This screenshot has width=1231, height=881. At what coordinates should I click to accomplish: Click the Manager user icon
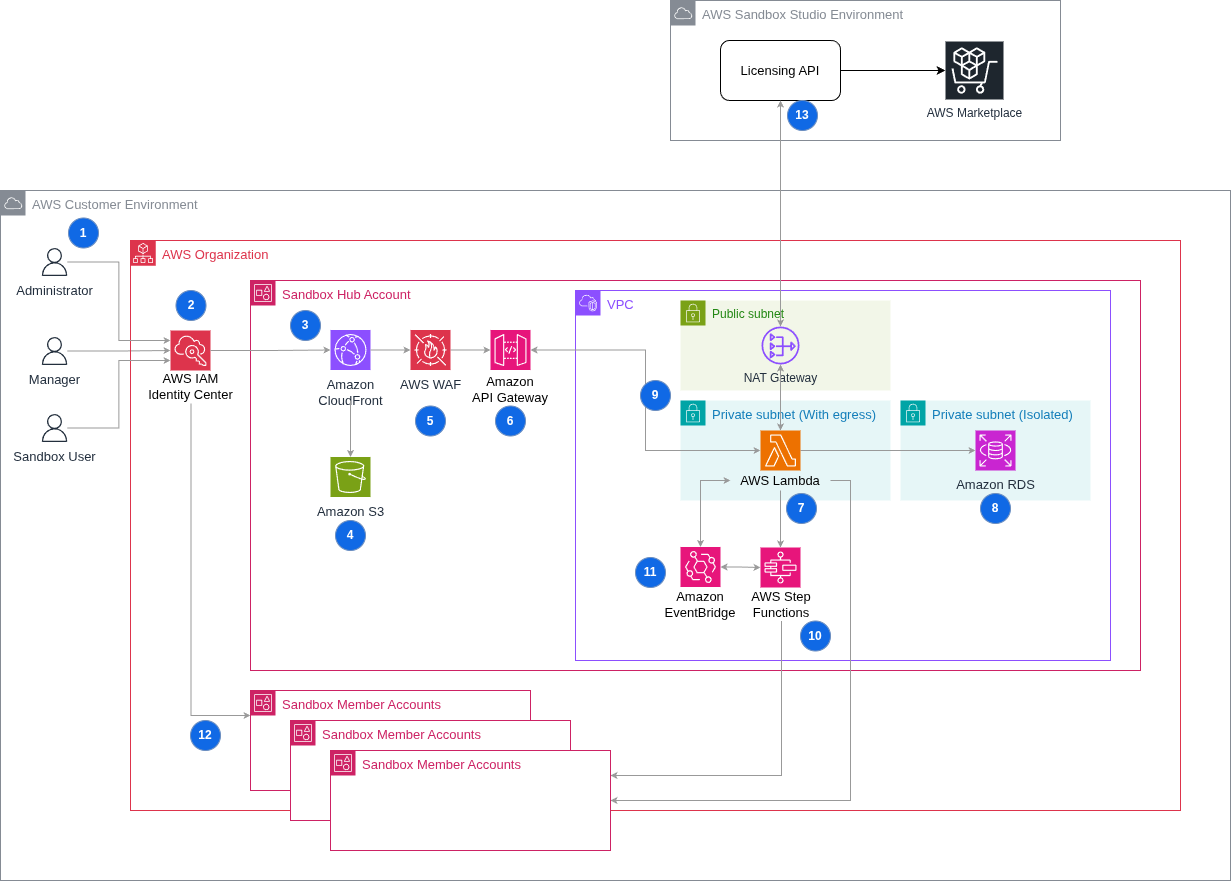(55, 353)
